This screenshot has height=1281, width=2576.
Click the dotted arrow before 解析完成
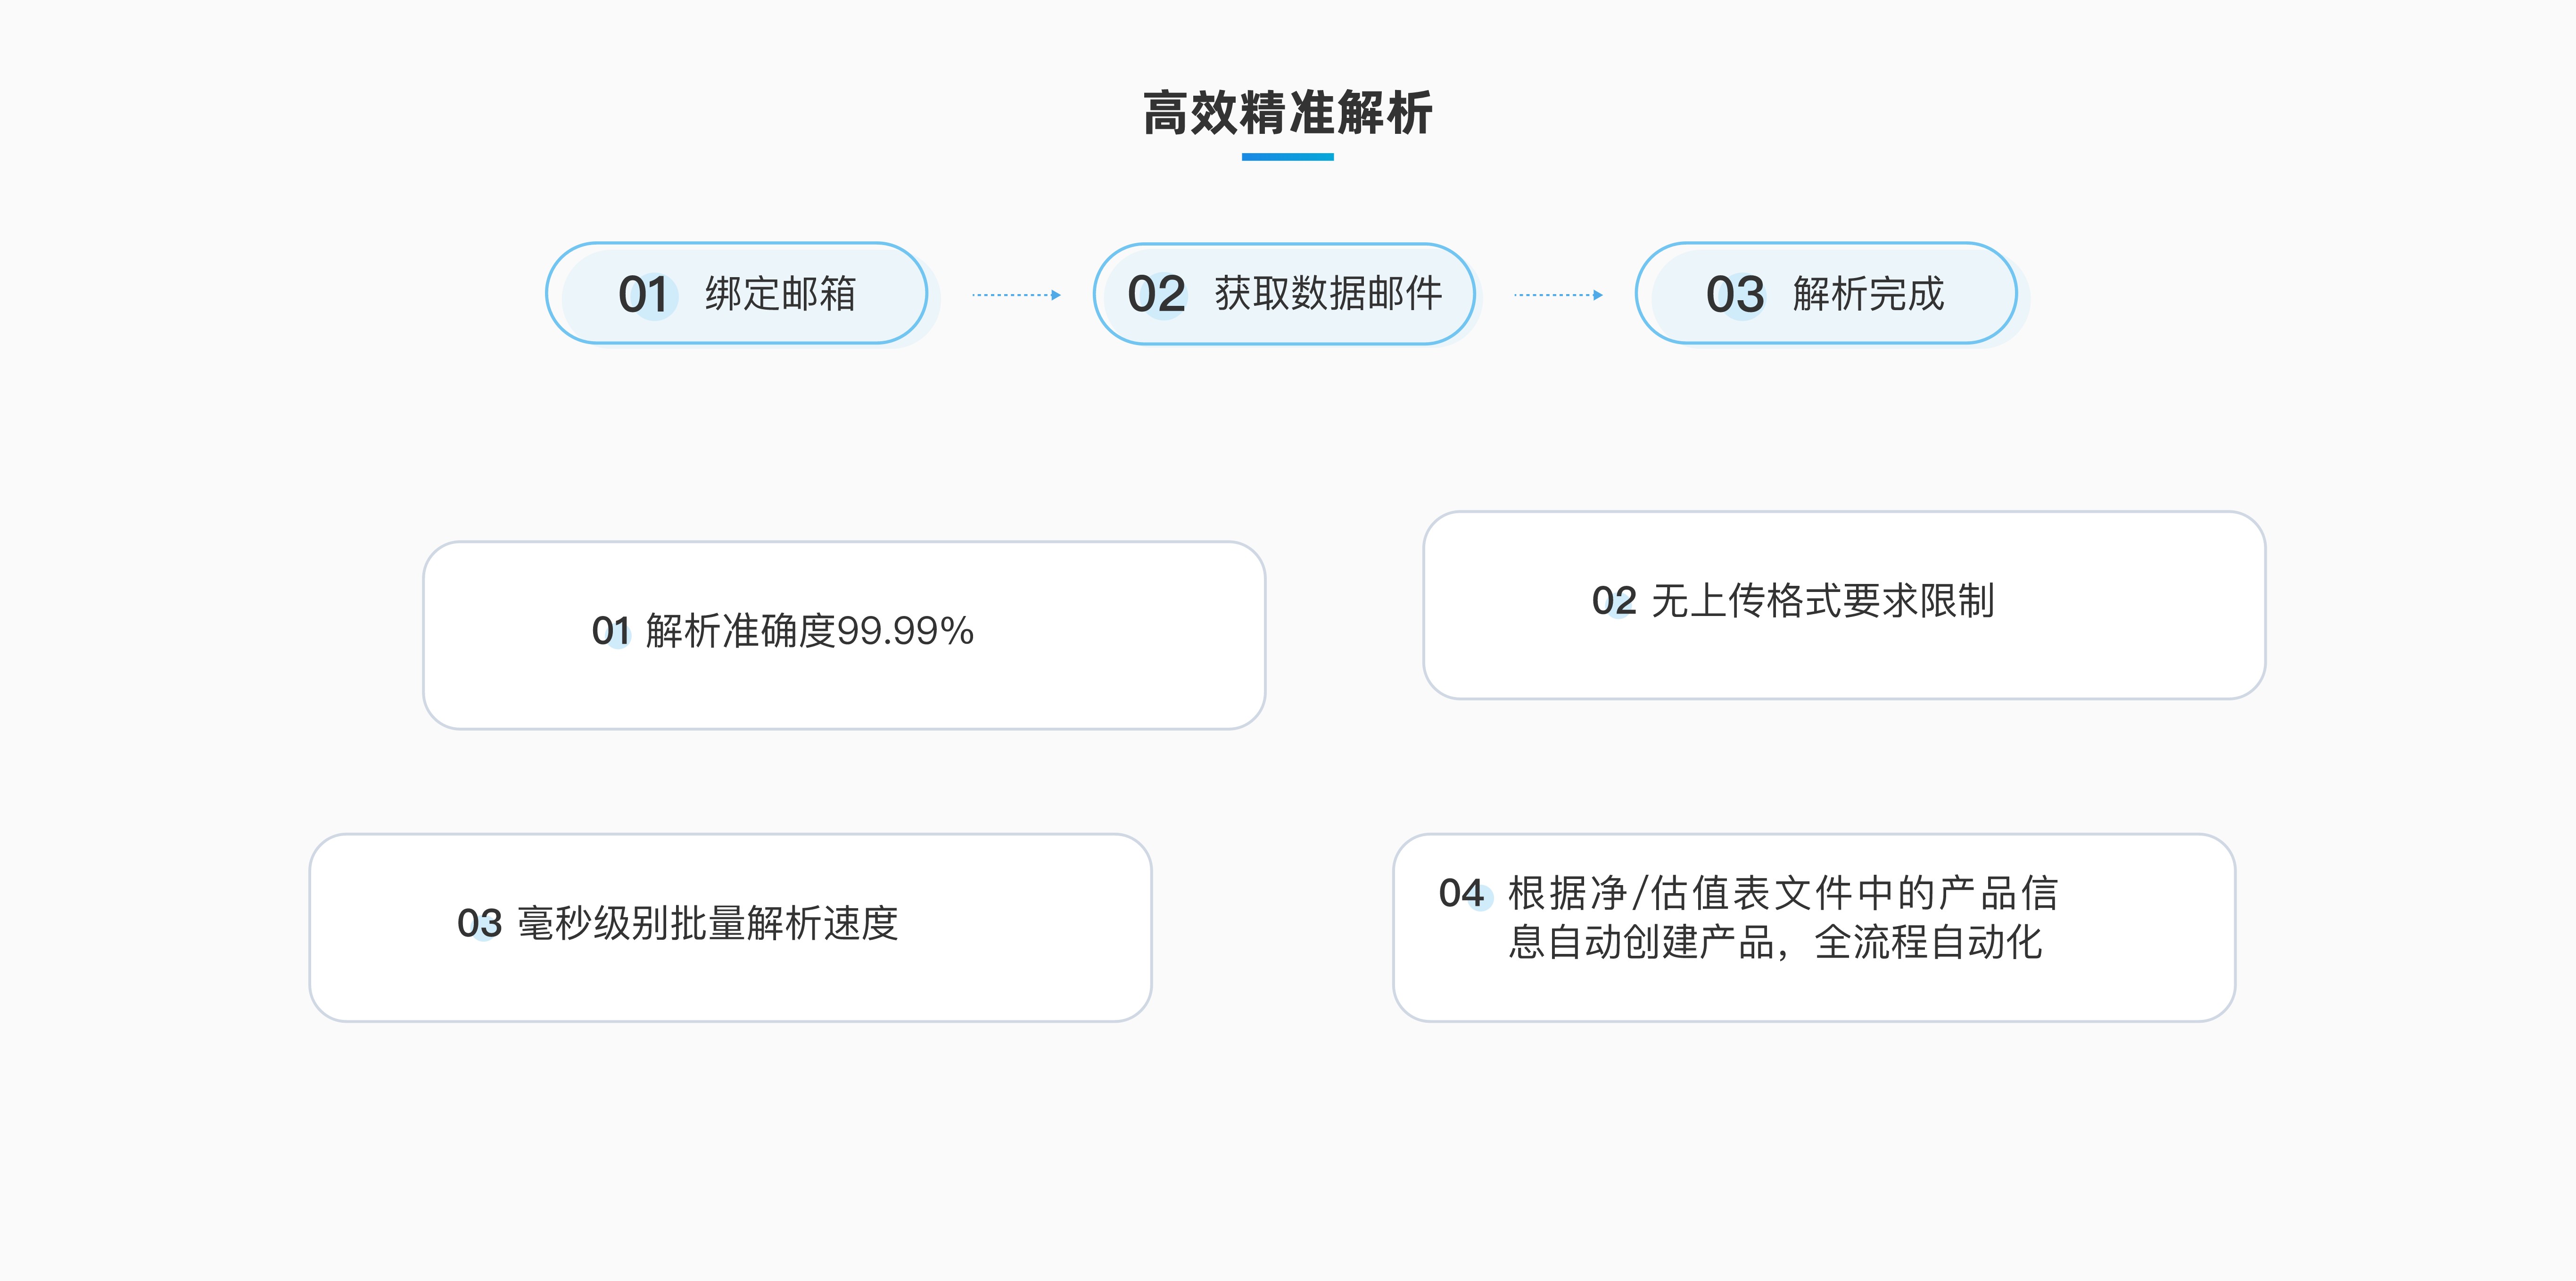pos(1558,295)
